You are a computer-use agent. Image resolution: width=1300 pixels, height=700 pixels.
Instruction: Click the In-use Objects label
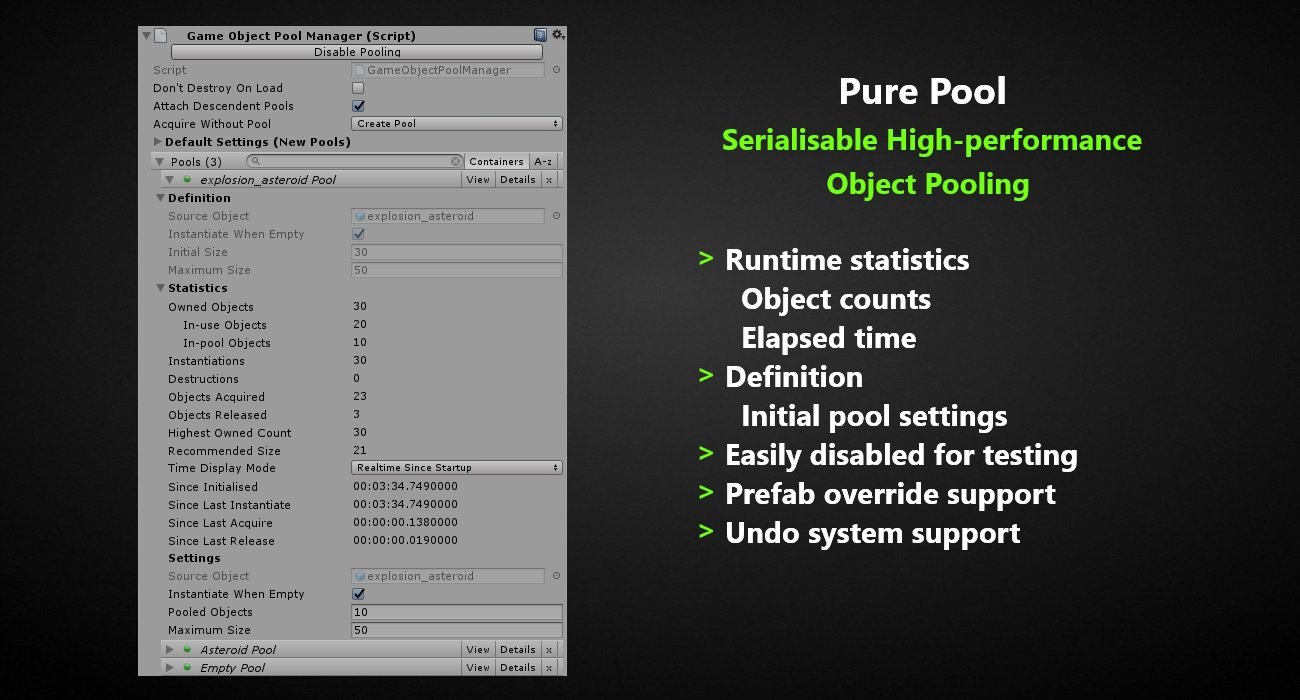(225, 325)
